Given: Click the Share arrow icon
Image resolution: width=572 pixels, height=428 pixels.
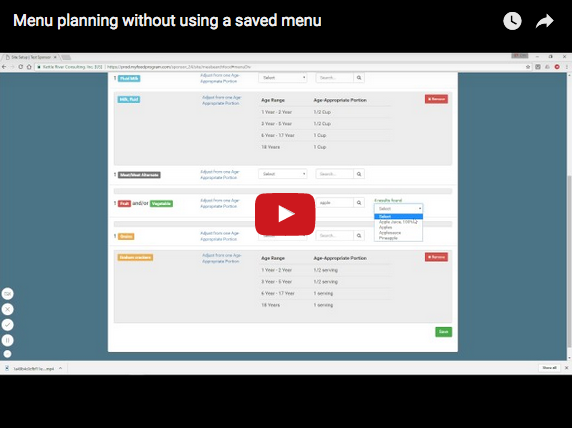Looking at the screenshot, I should tap(545, 21).
